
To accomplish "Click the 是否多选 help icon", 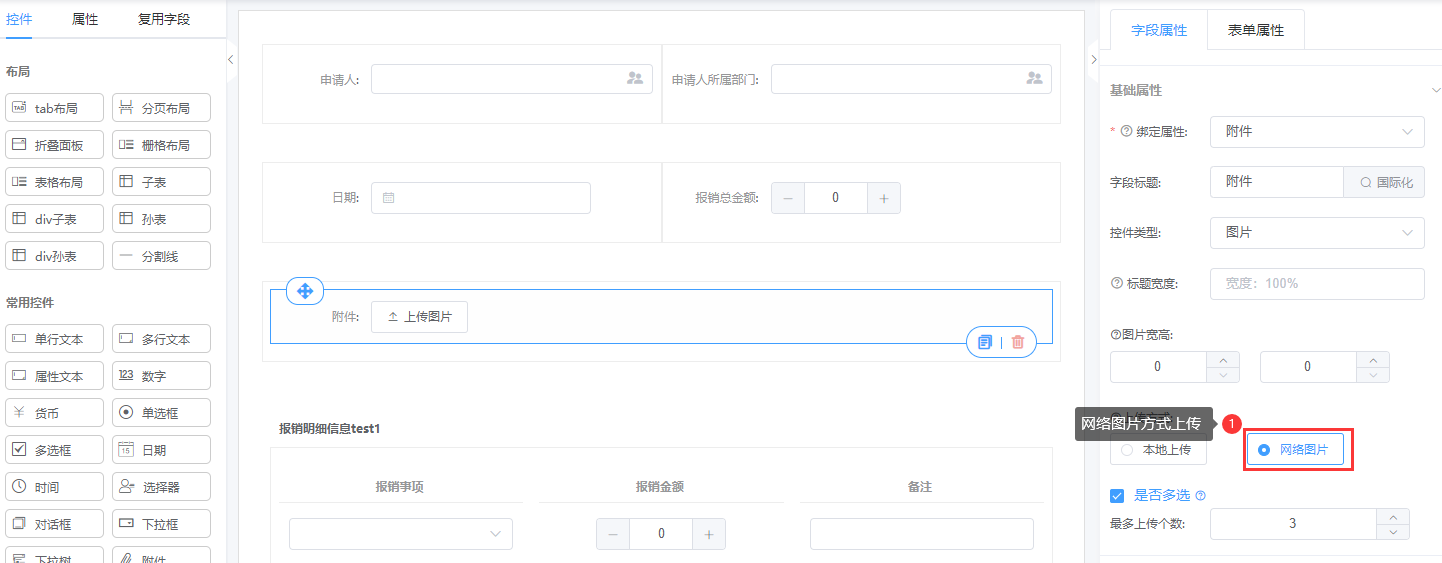I will (x=1200, y=495).
